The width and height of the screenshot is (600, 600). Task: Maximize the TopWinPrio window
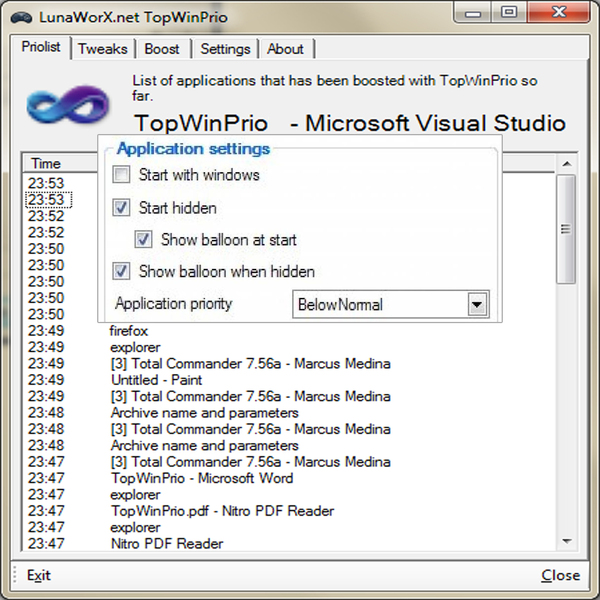pos(509,13)
